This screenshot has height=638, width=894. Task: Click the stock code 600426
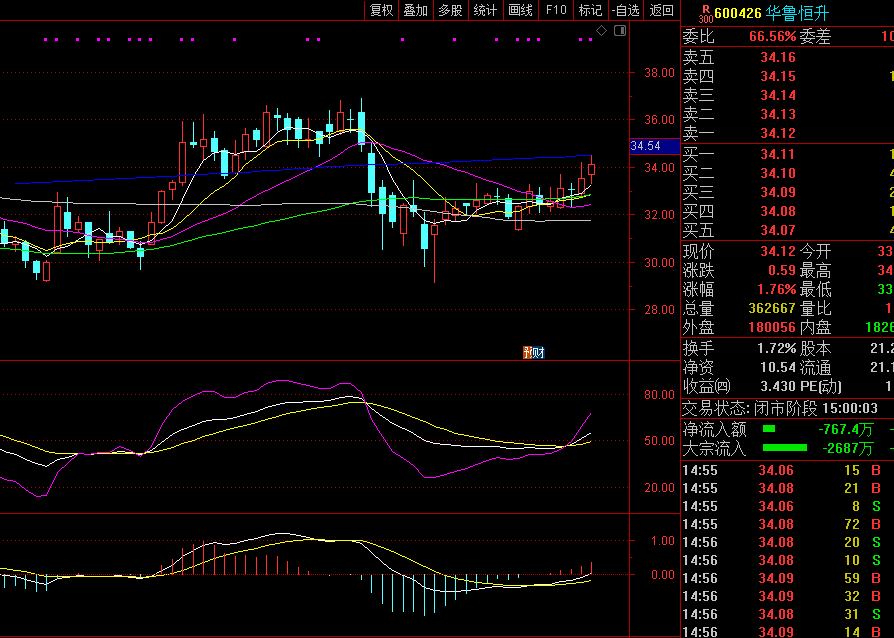point(738,13)
